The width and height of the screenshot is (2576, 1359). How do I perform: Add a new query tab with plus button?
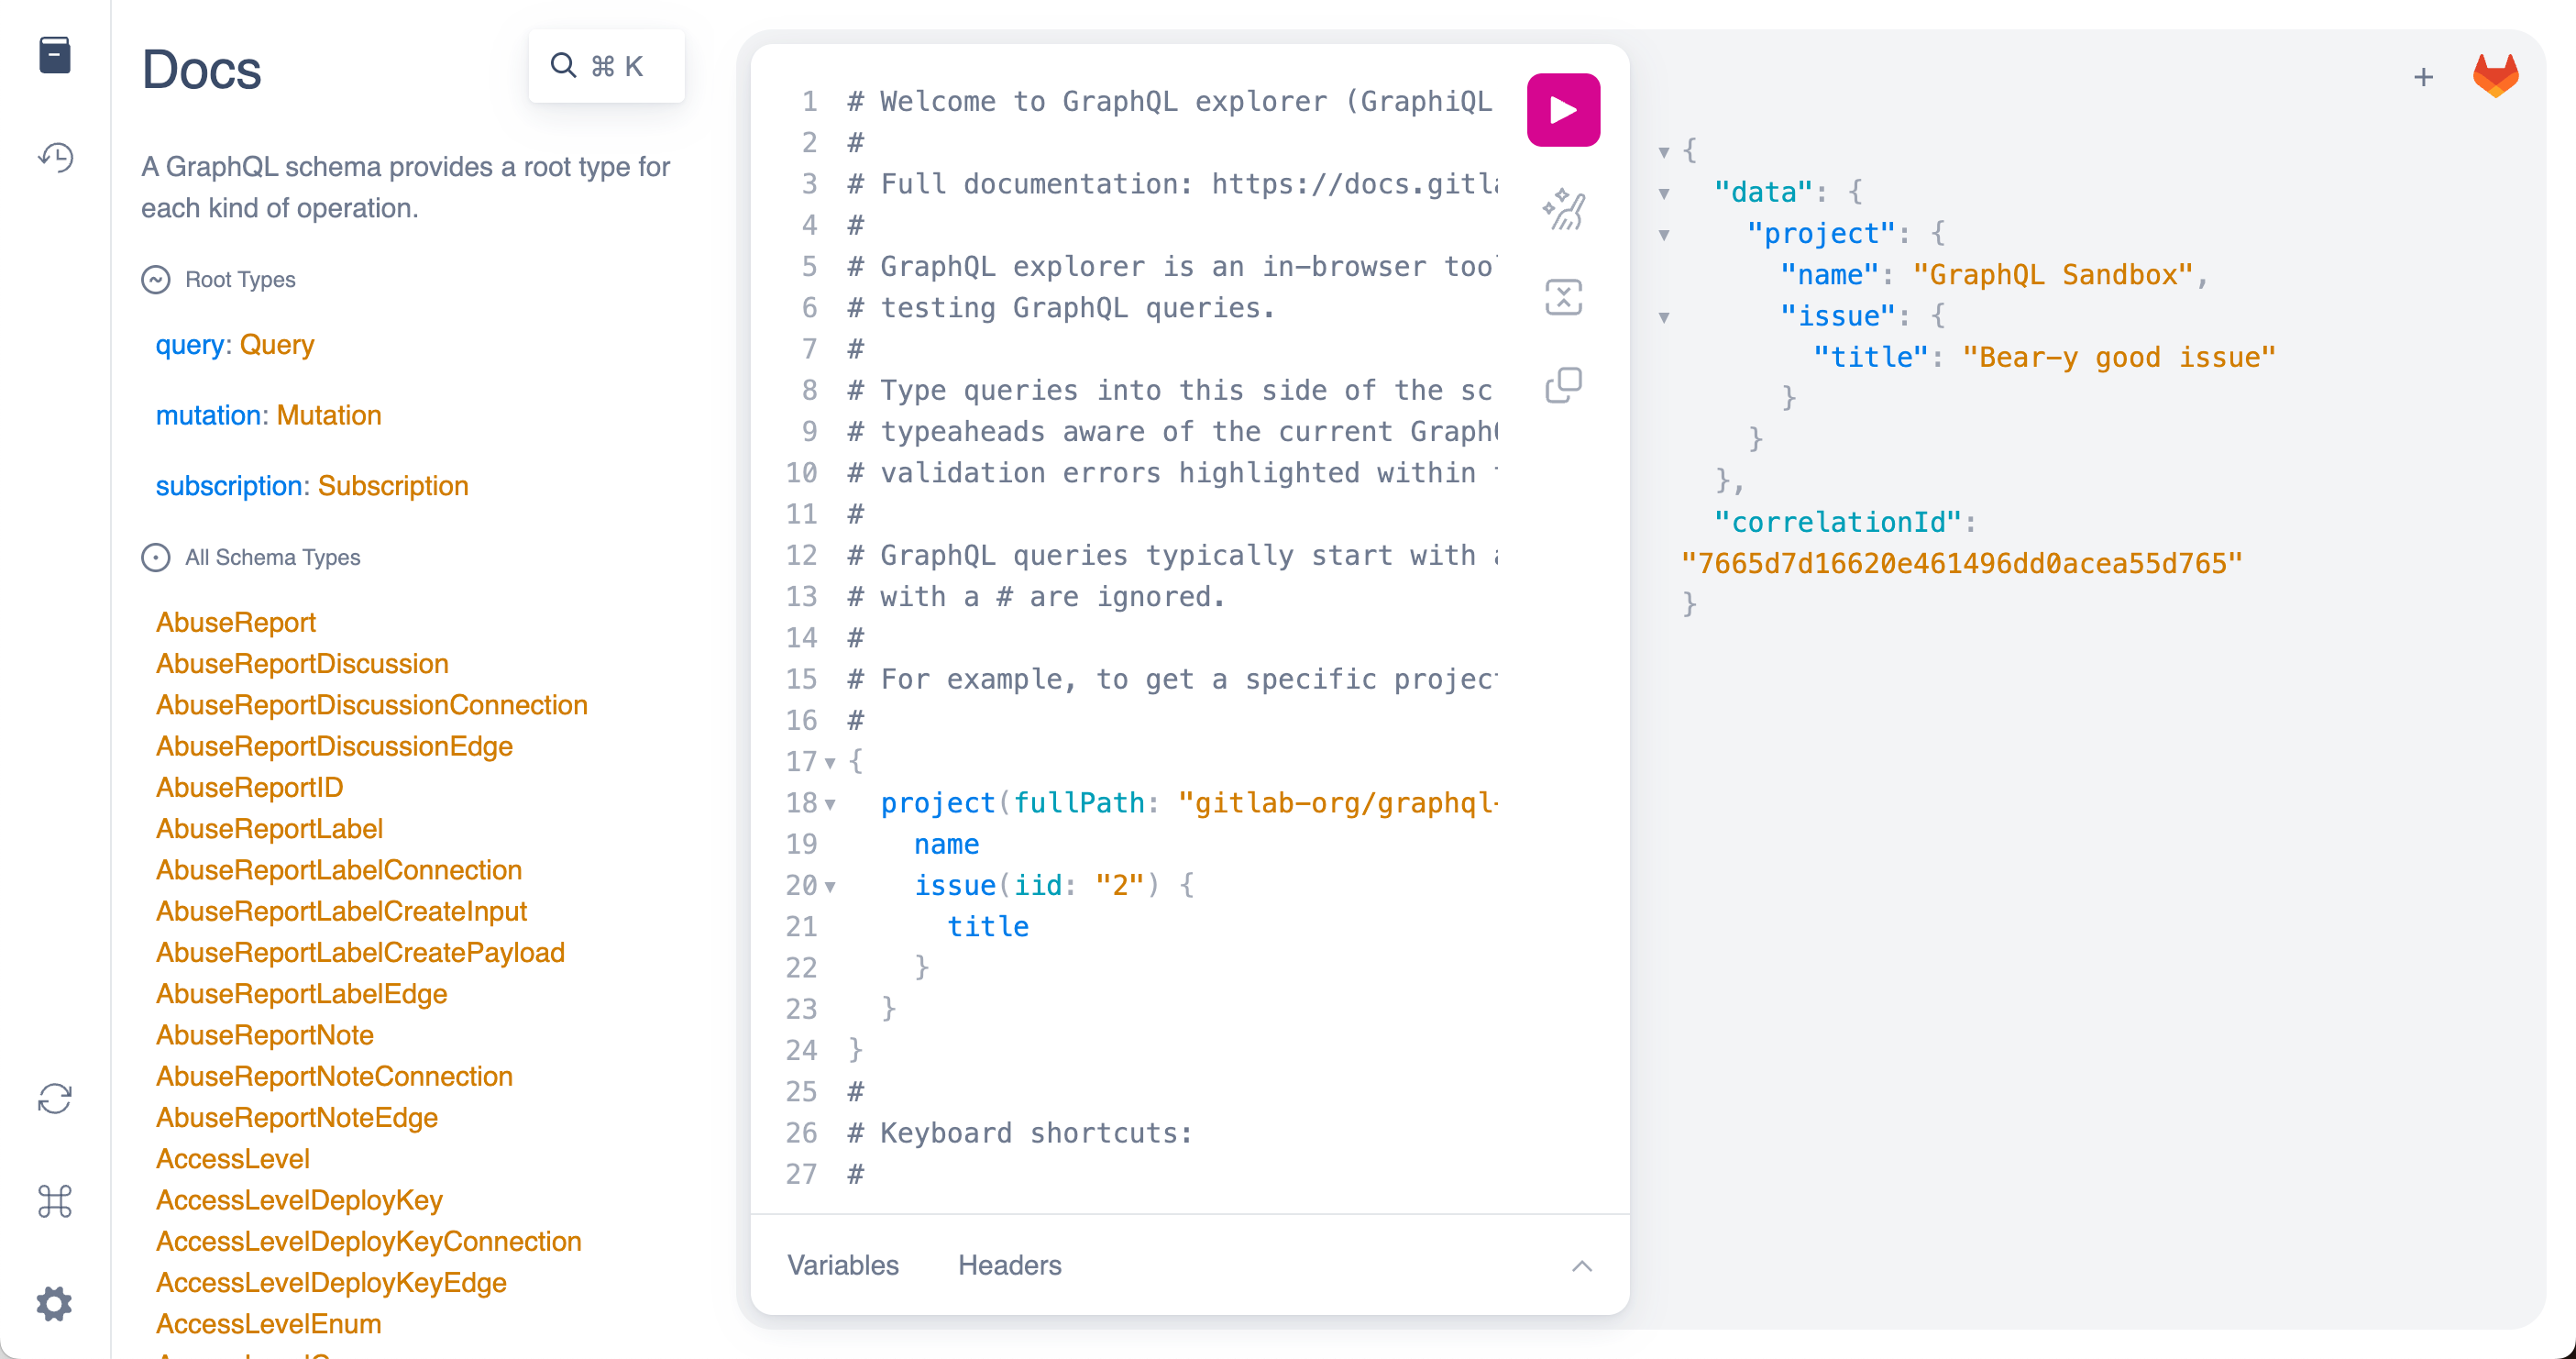click(2423, 77)
